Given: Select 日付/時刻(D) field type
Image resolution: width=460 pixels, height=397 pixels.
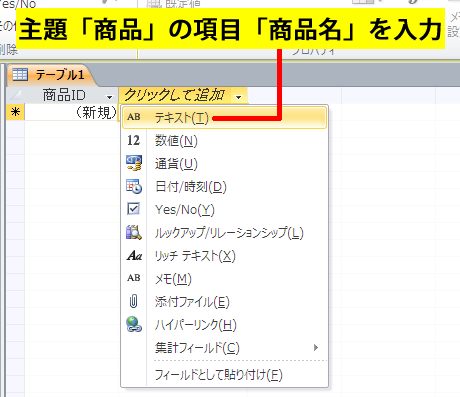Looking at the screenshot, I should (224, 187).
